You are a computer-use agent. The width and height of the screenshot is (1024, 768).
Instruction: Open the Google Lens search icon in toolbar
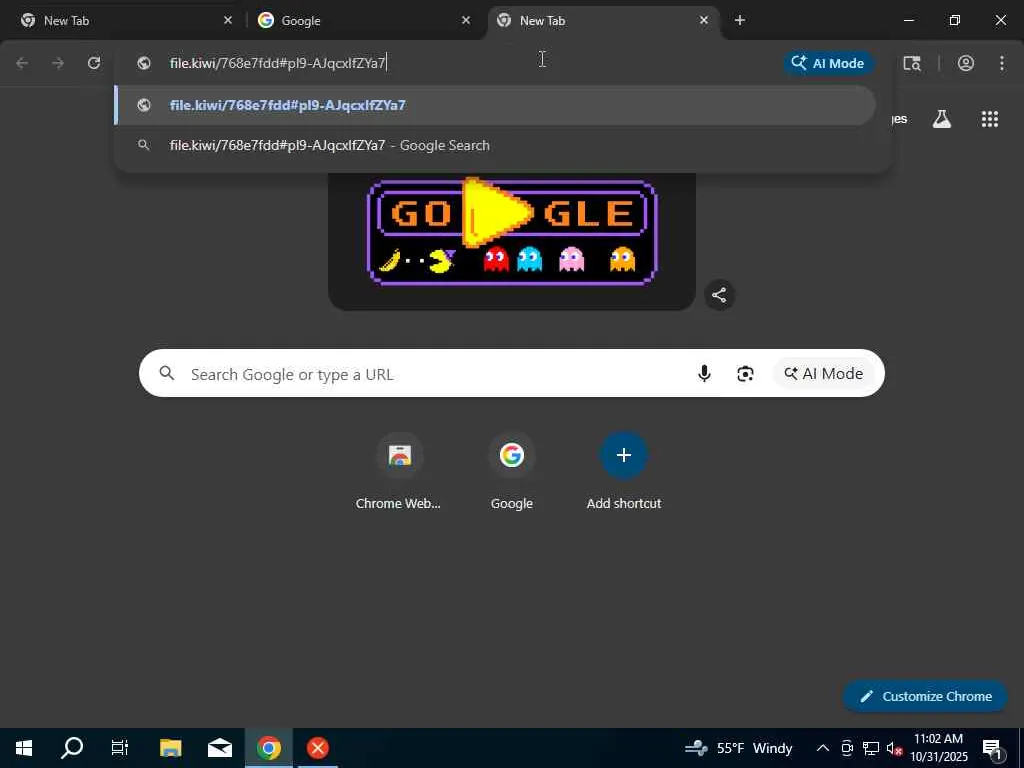912,63
